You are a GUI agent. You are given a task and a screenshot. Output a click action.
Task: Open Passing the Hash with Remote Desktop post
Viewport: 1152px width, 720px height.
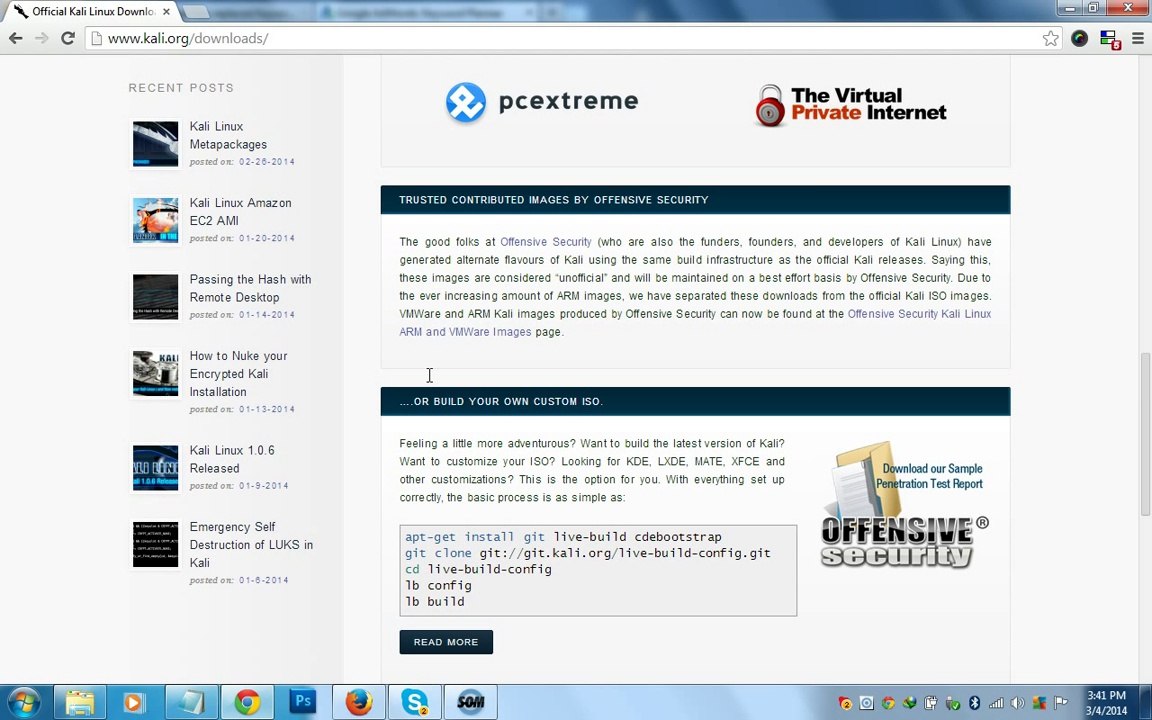(x=250, y=288)
